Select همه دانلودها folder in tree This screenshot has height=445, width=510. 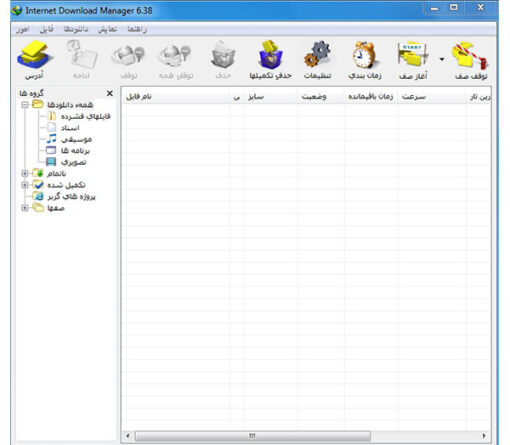[70, 105]
